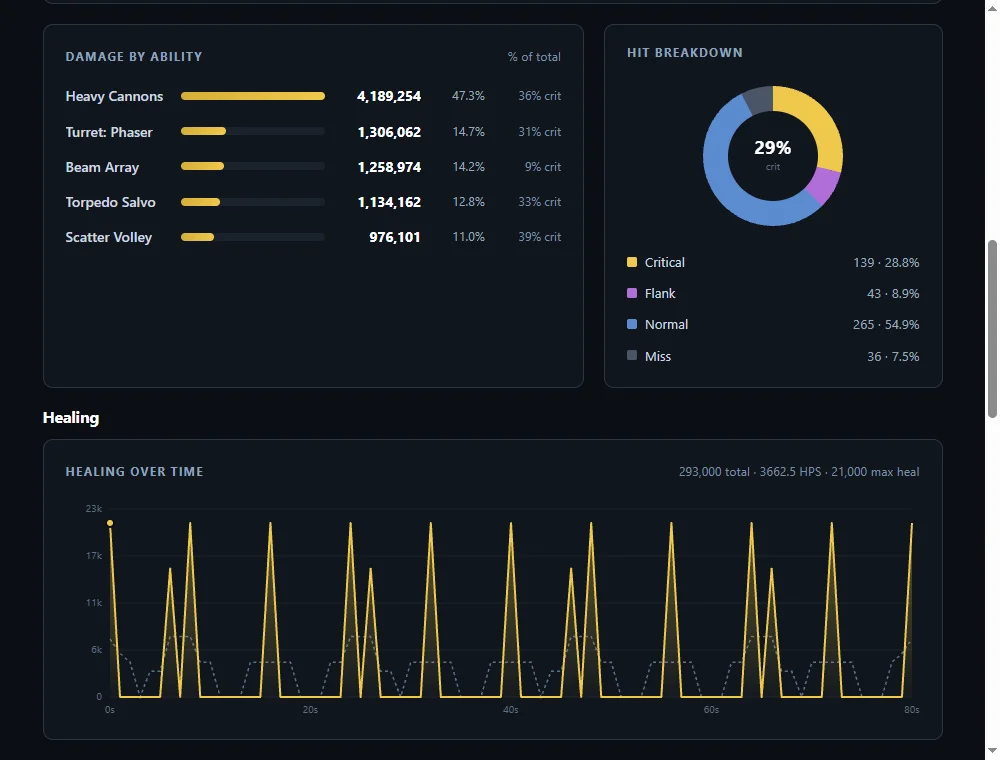Click the 1,258,974 damage value
The image size is (1000, 760).
click(x=389, y=167)
